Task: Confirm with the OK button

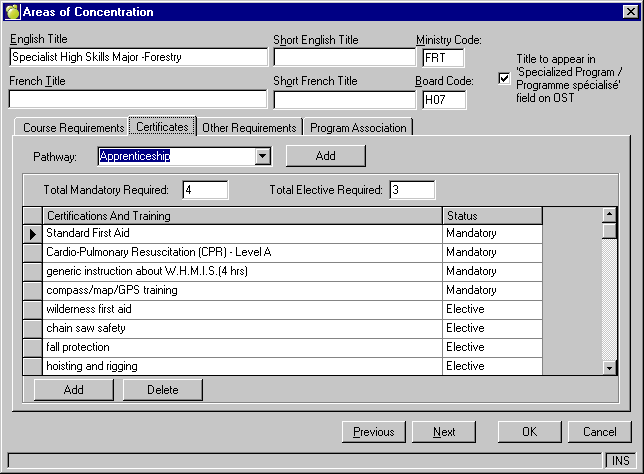Action: click(x=529, y=432)
